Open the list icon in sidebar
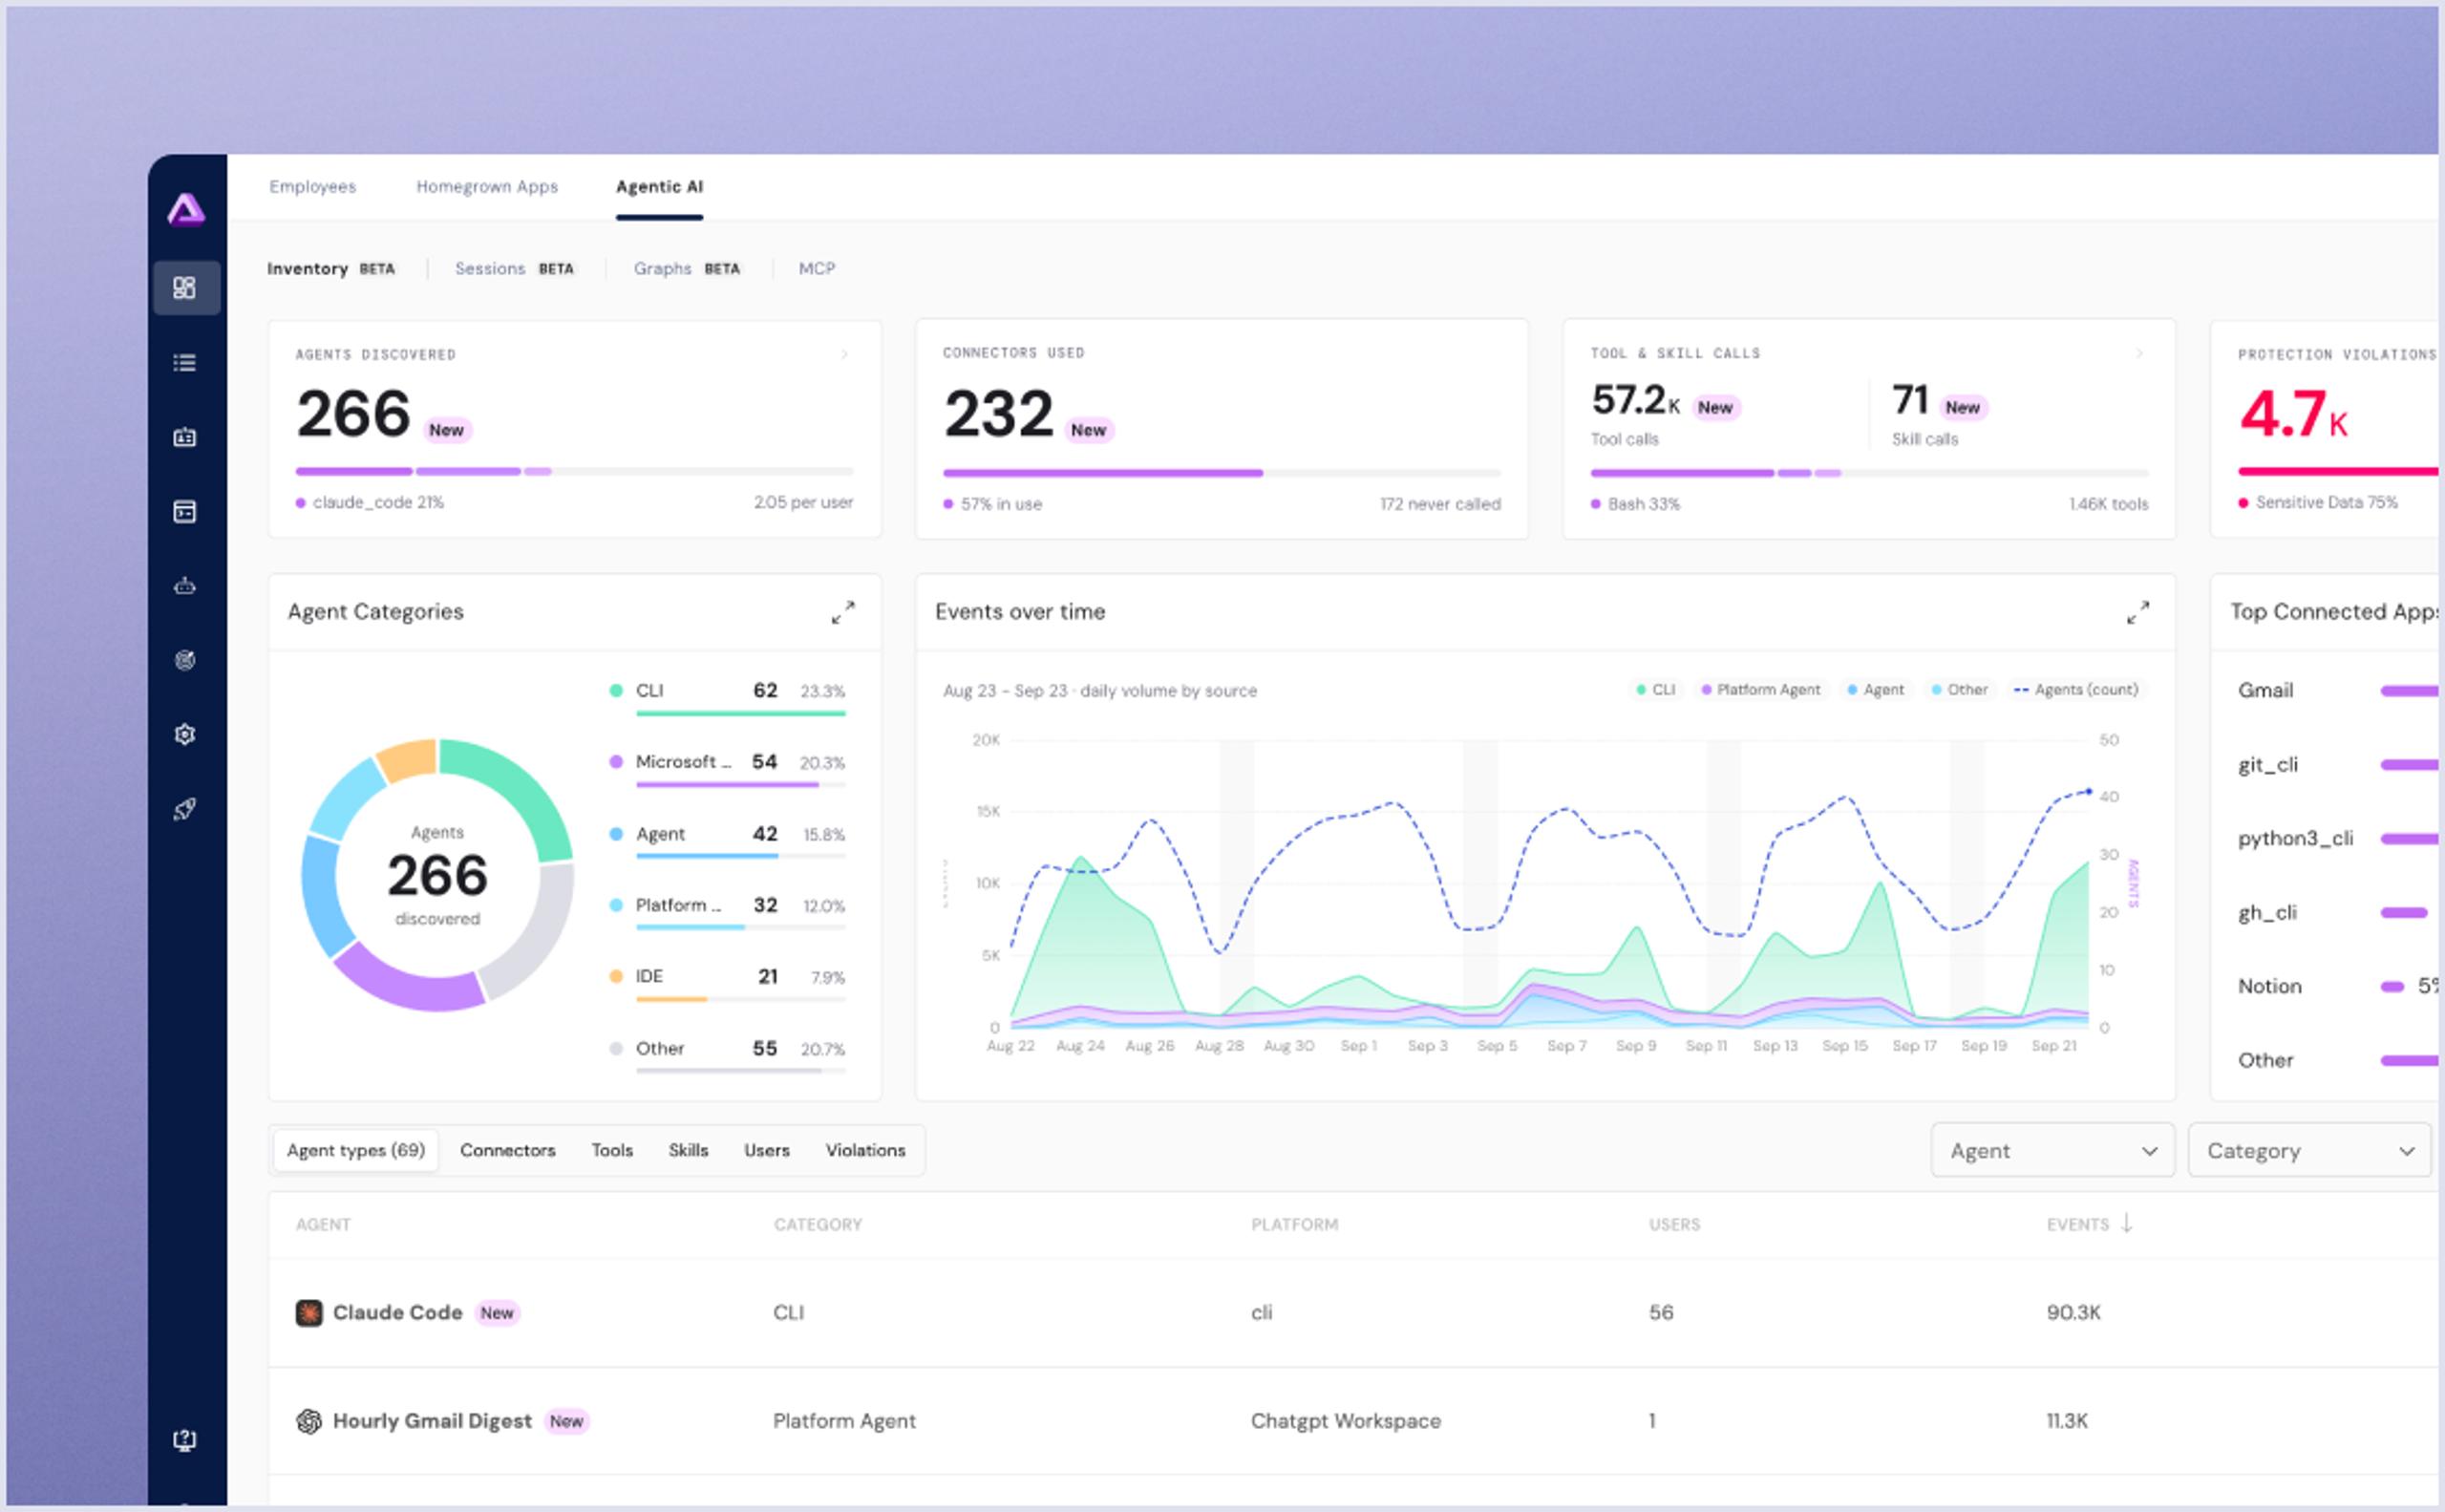Screen dimensions: 2445x1512 pos(185,363)
